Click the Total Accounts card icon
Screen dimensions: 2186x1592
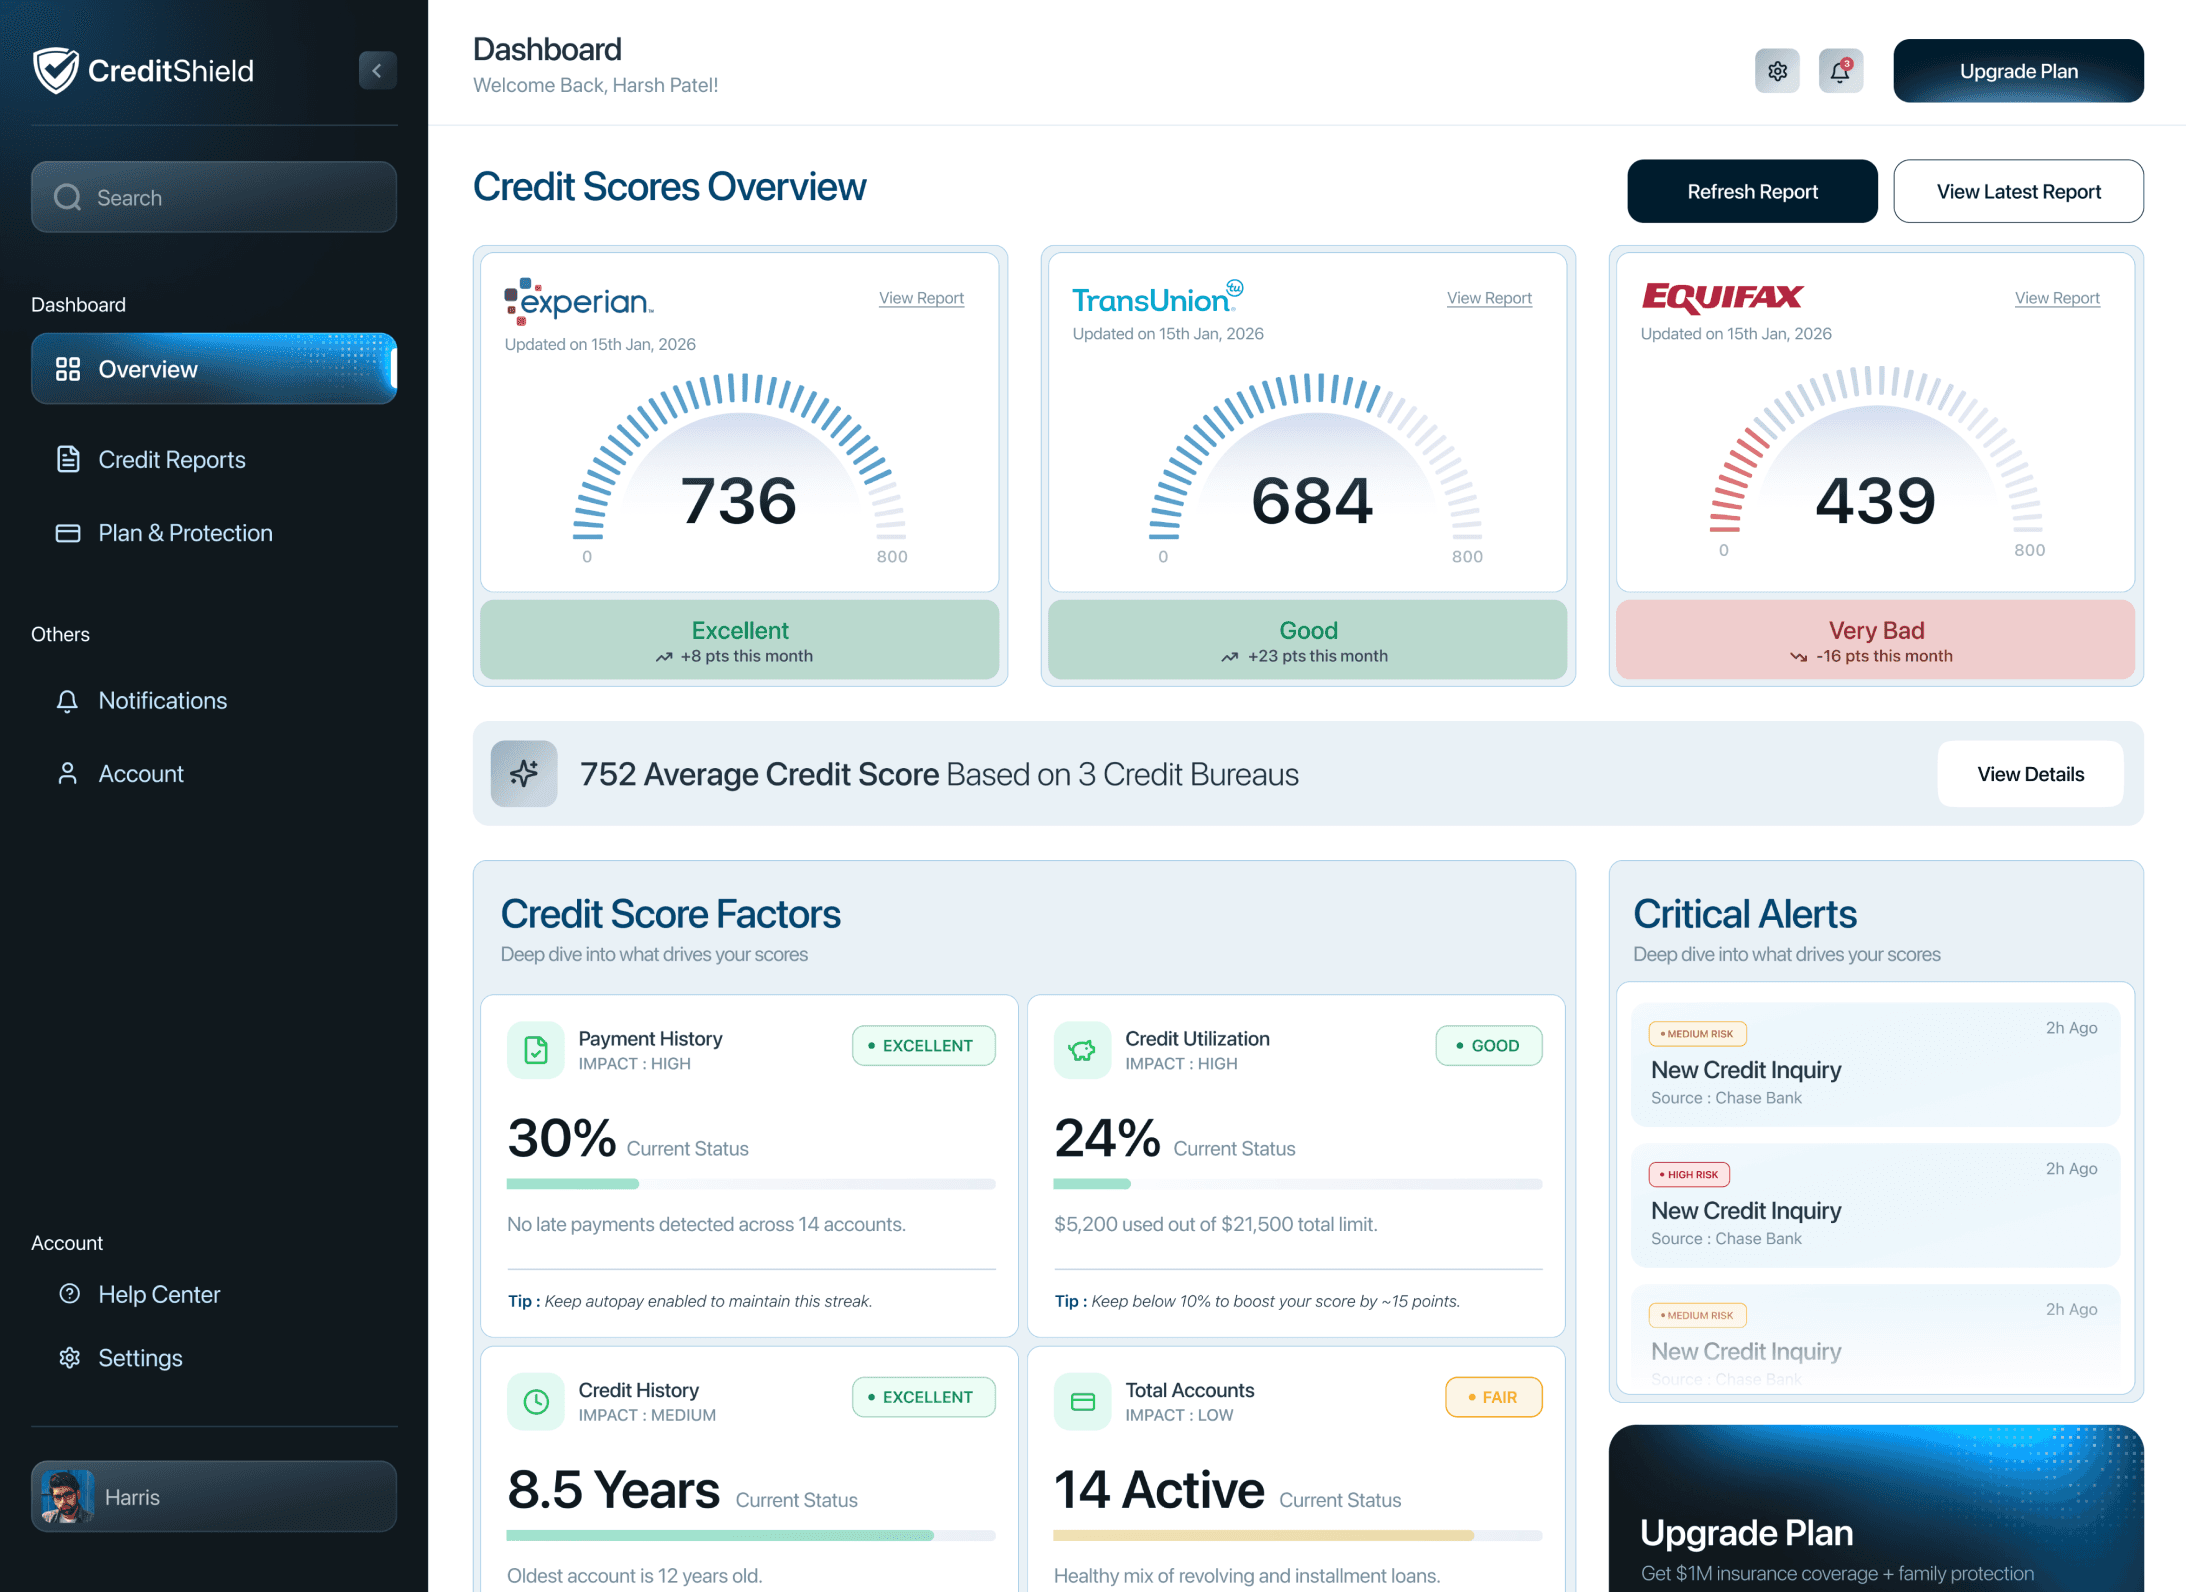[x=1082, y=1401]
